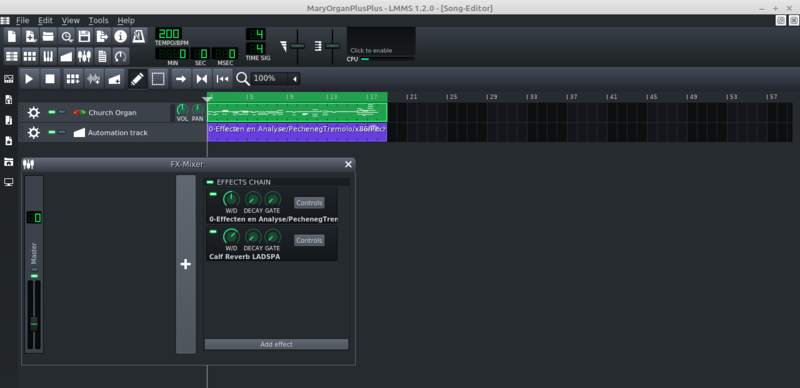800x388 pixels.
Task: Open the My Presets sidebar tab
Action: pyautogui.click(x=8, y=140)
